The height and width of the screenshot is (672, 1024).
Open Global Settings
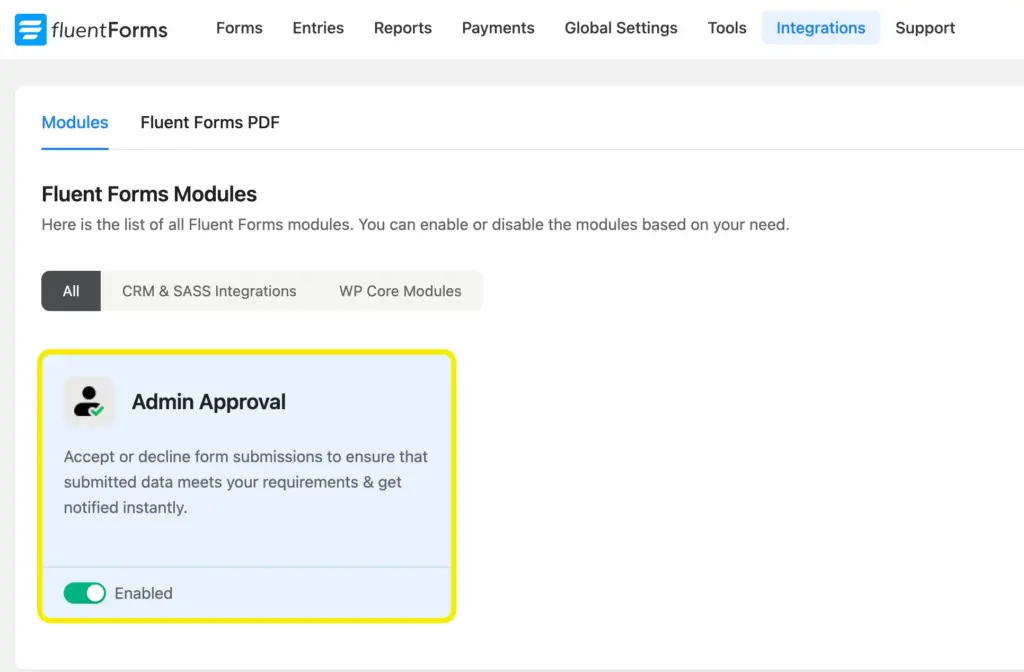click(x=620, y=28)
